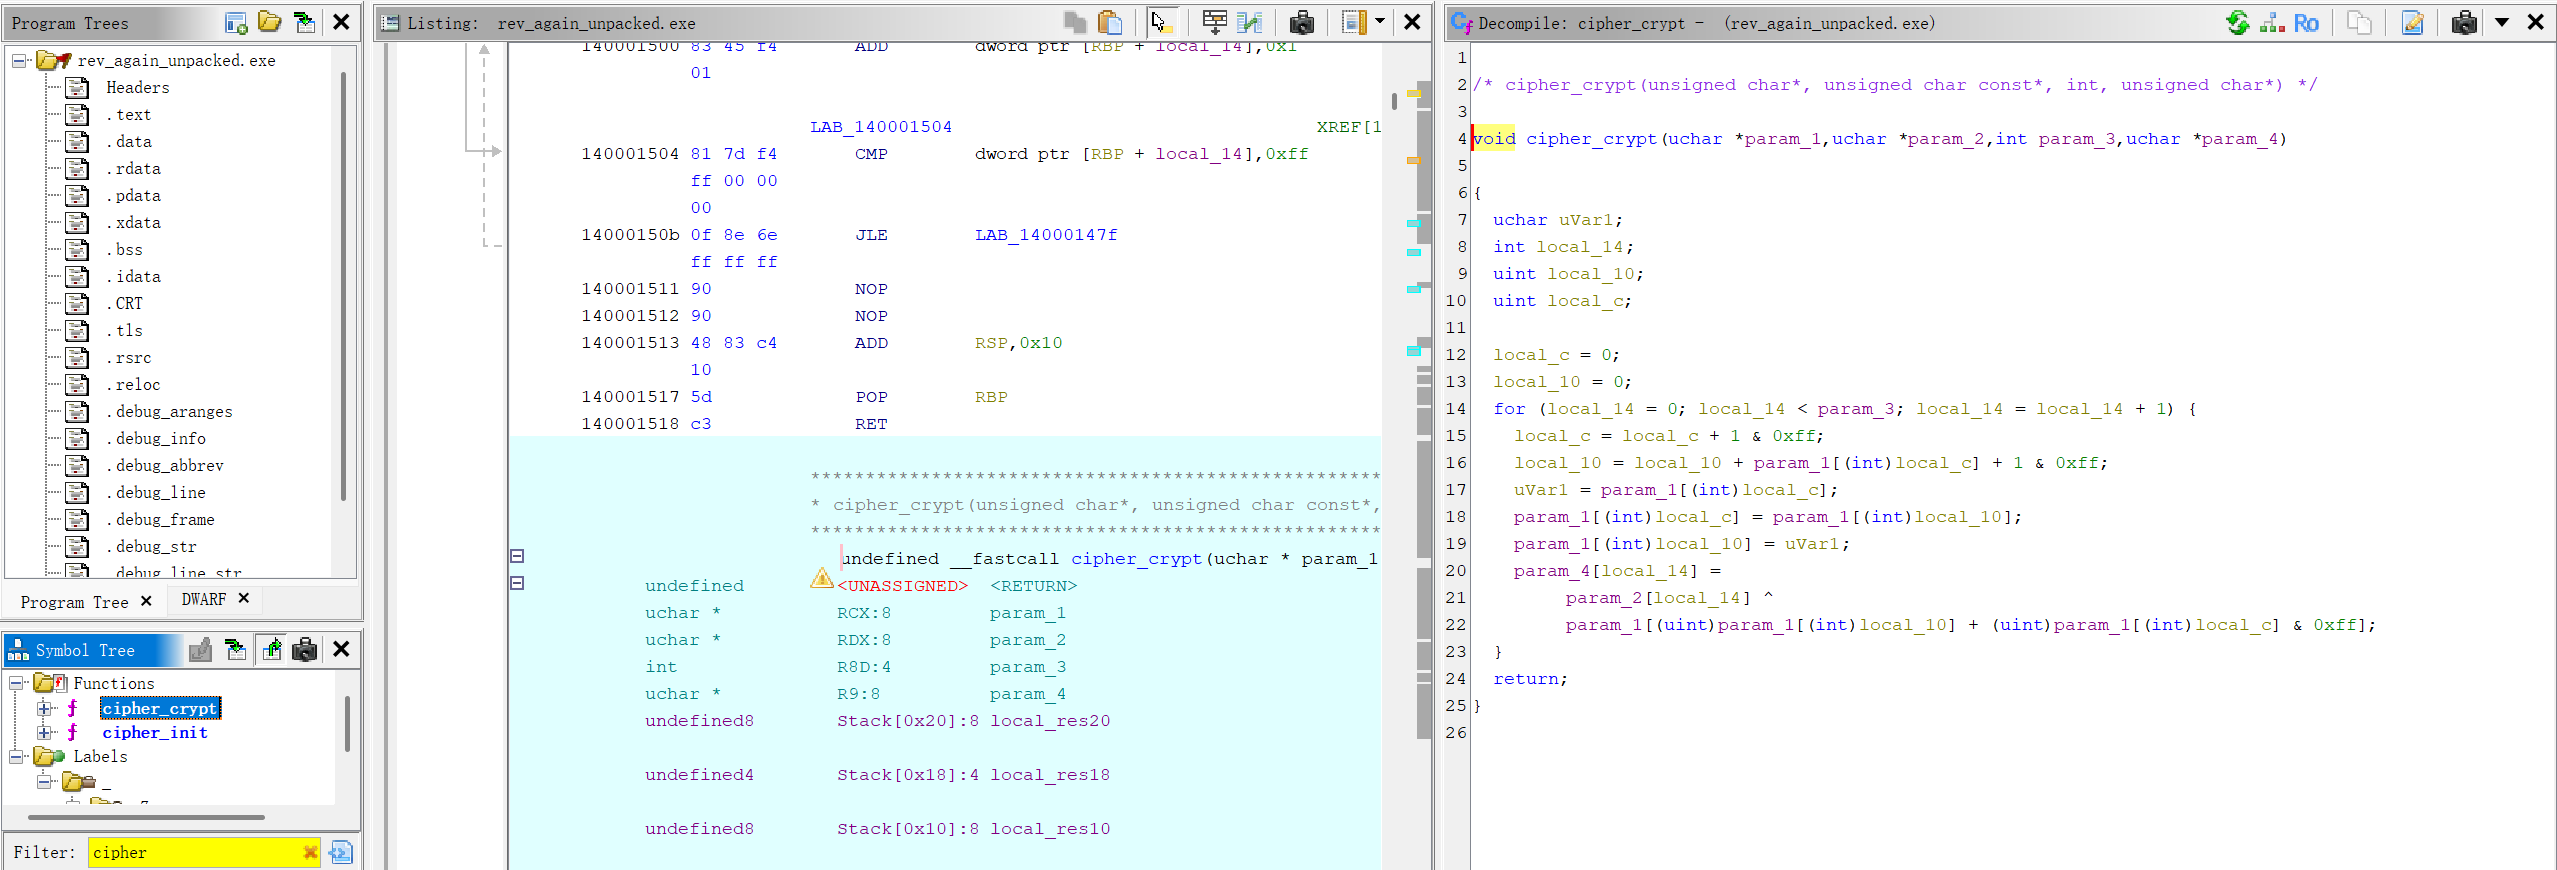
Task: Open the Diff View icon in Listing
Action: pos(1250,22)
